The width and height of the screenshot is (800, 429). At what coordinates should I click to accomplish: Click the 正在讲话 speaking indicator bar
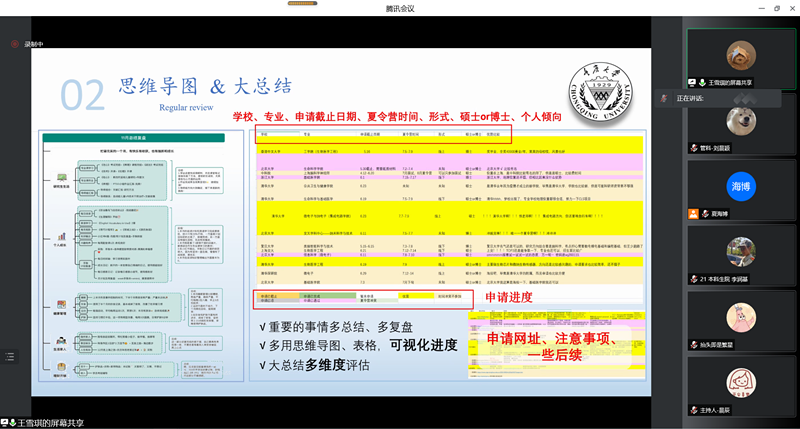[718, 98]
